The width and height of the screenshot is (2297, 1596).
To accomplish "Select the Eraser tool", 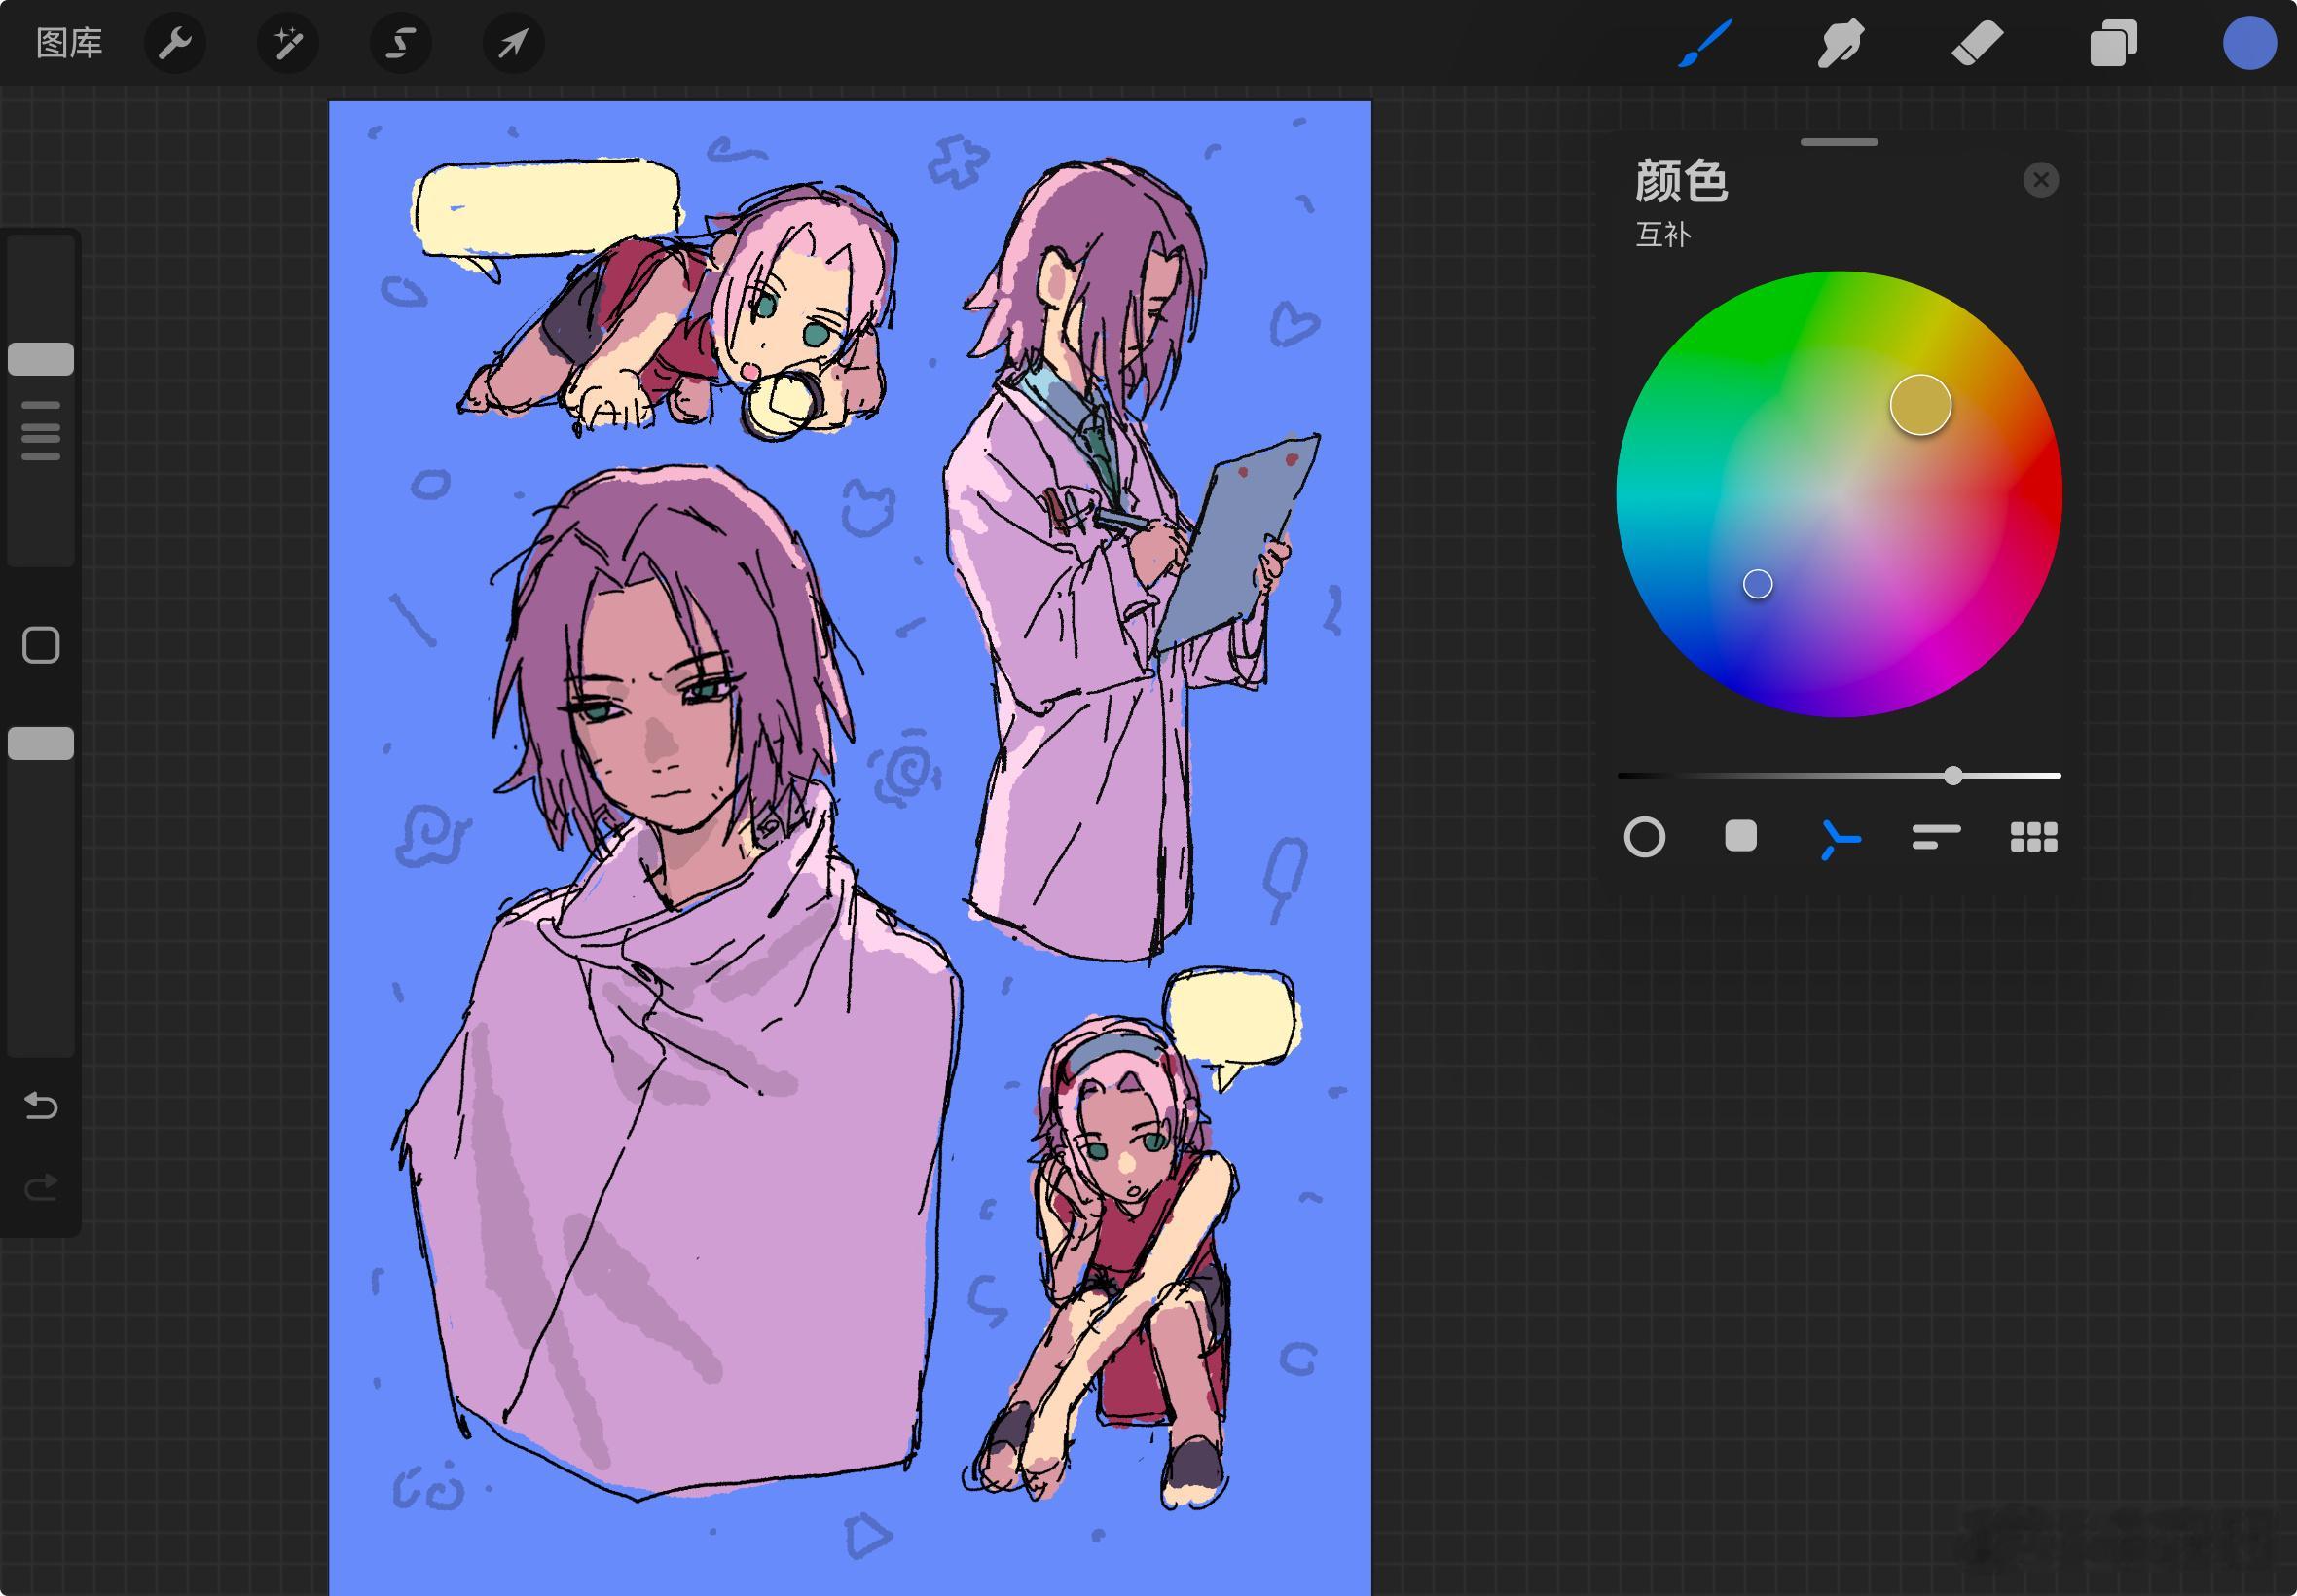I will point(1977,44).
